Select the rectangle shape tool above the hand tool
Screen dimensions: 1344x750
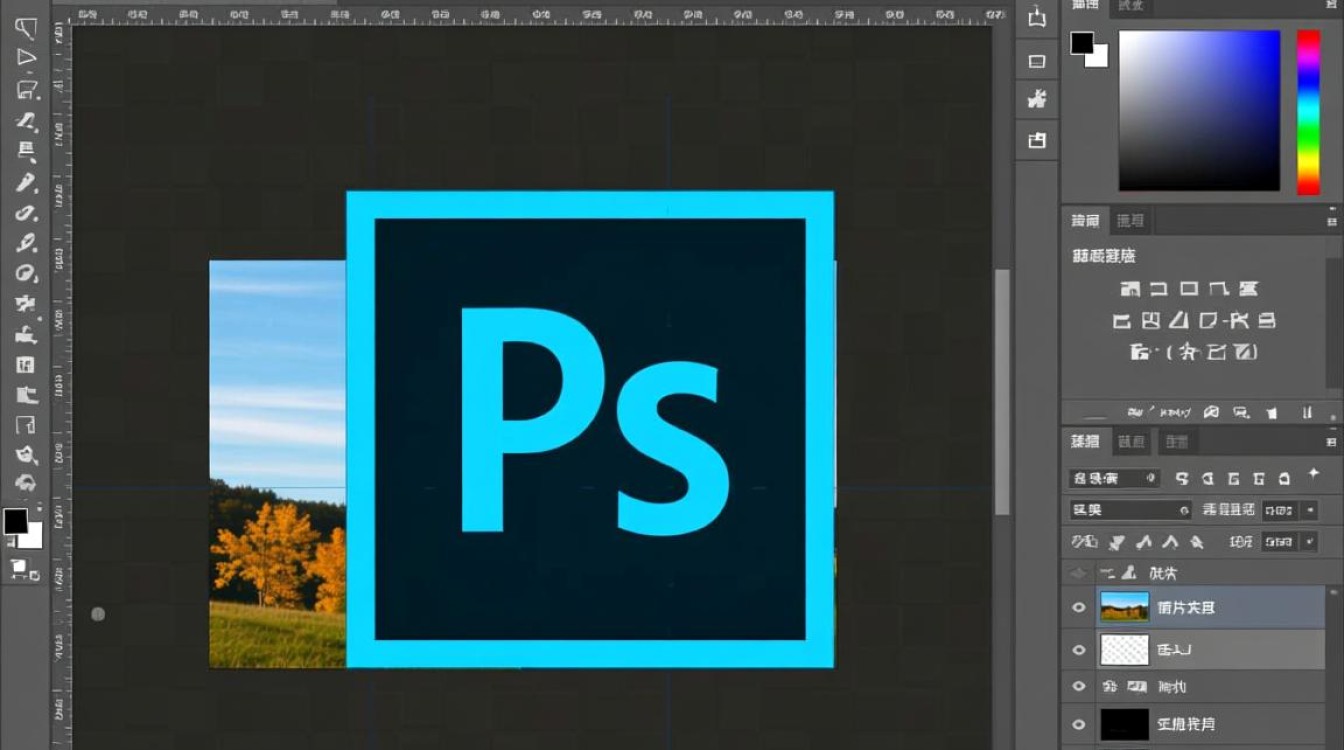(26, 425)
